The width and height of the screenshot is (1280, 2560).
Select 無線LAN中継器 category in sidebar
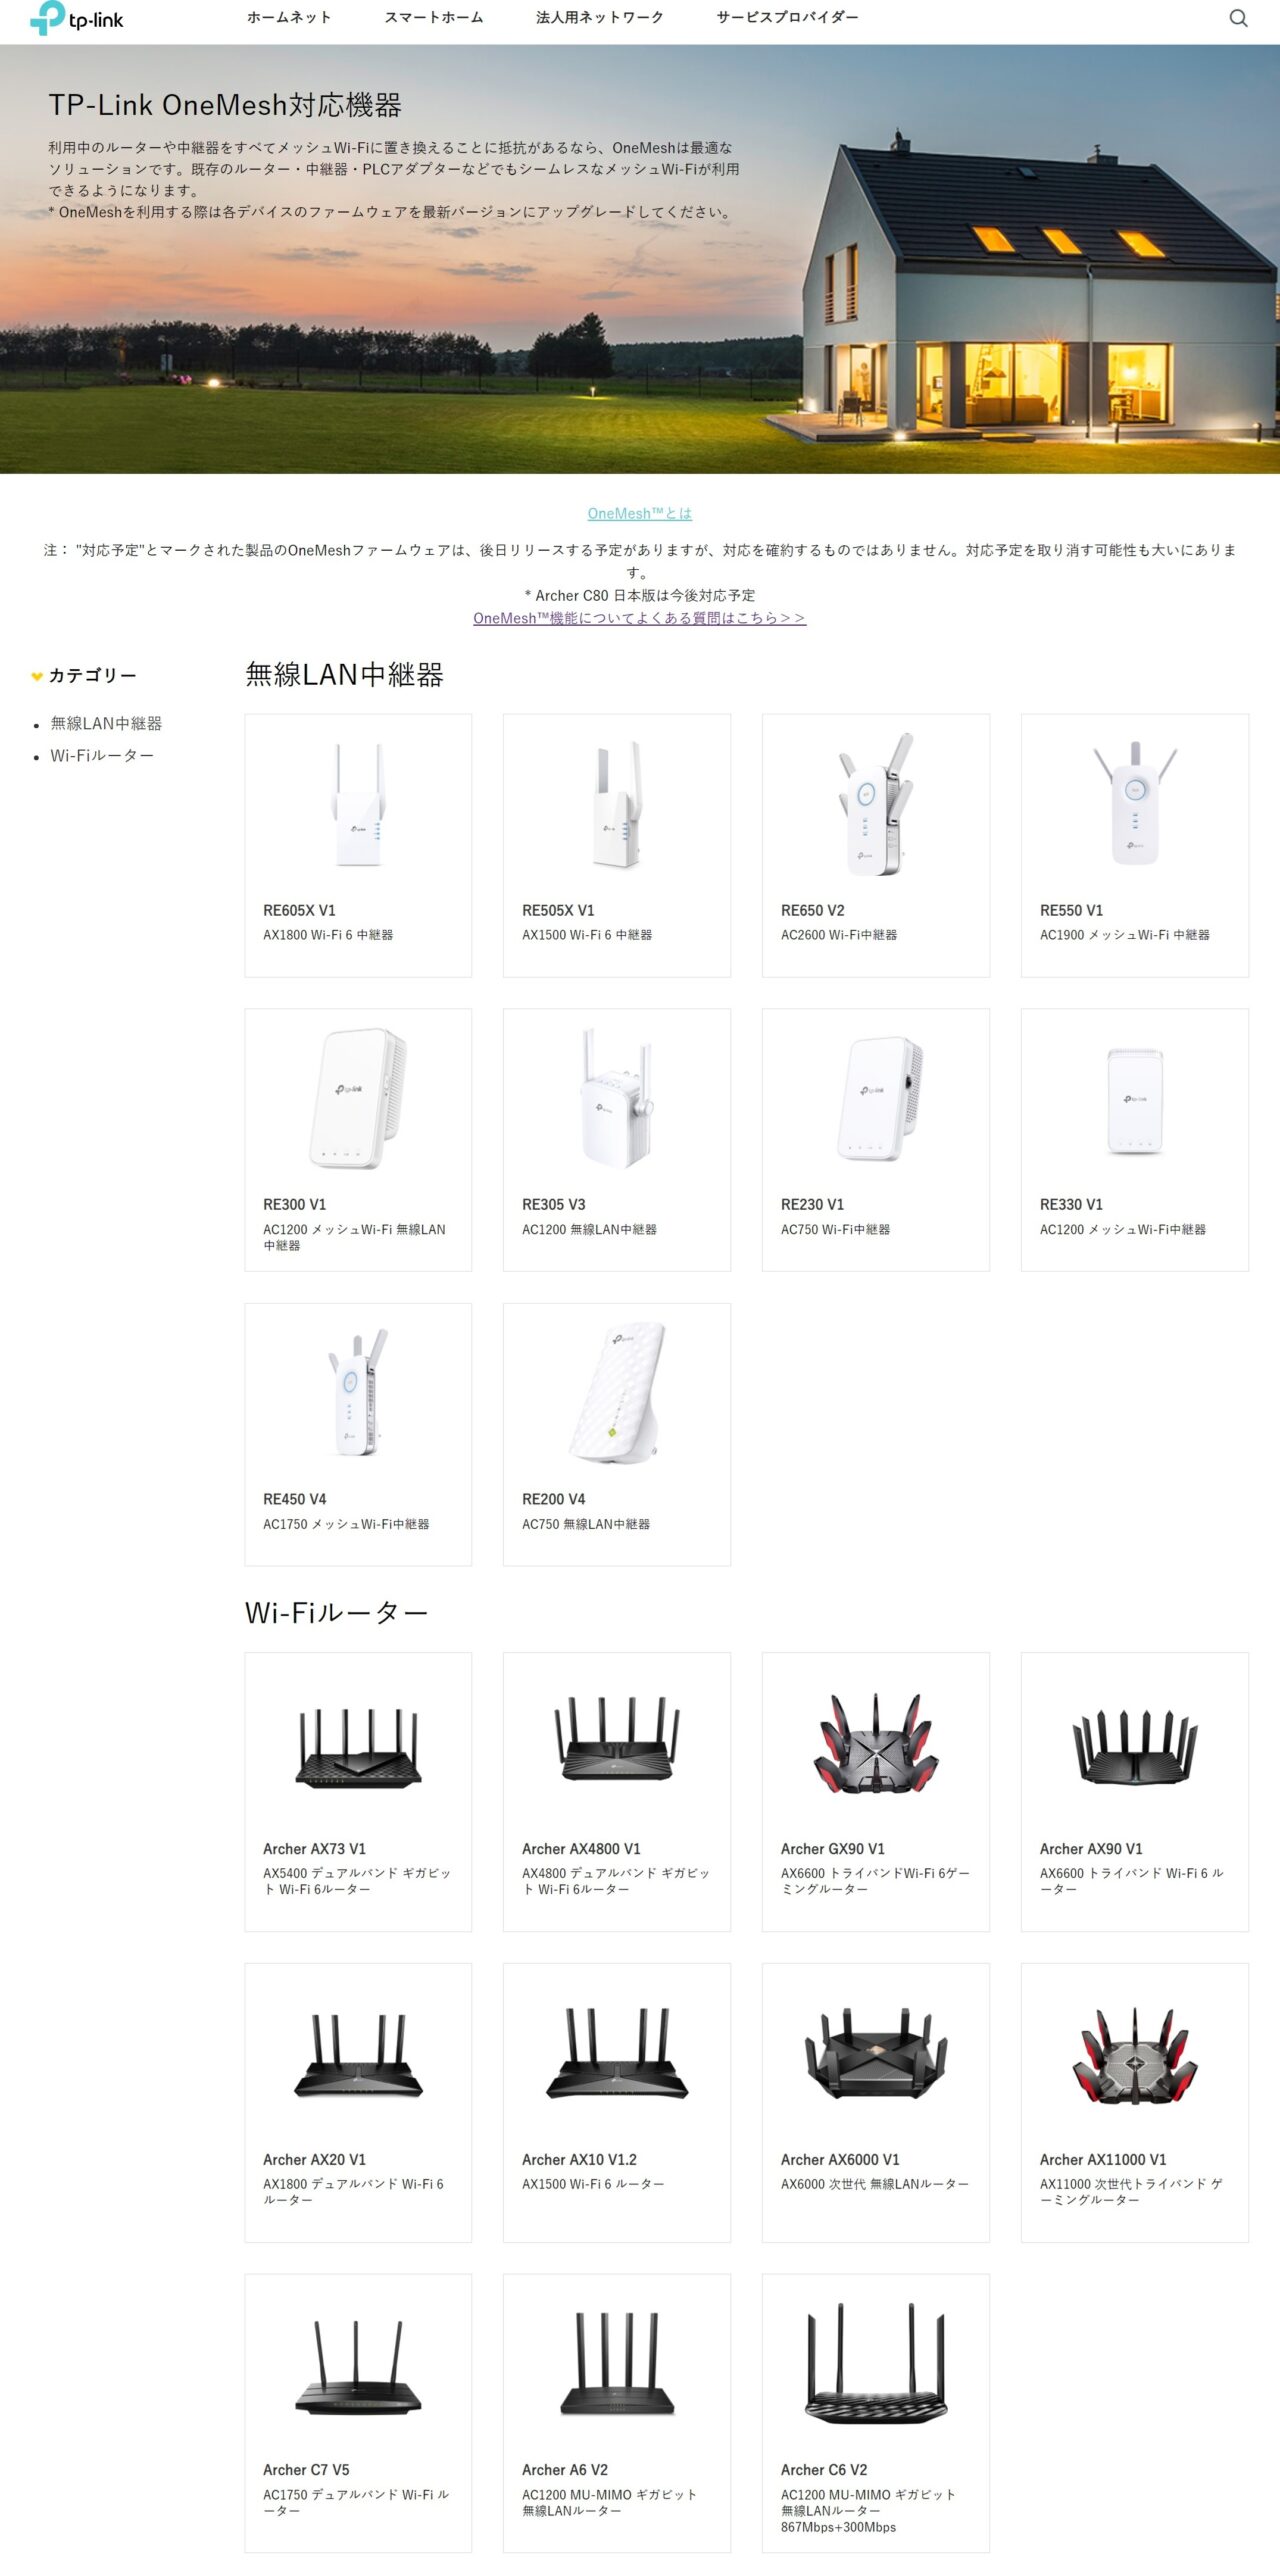coord(106,723)
